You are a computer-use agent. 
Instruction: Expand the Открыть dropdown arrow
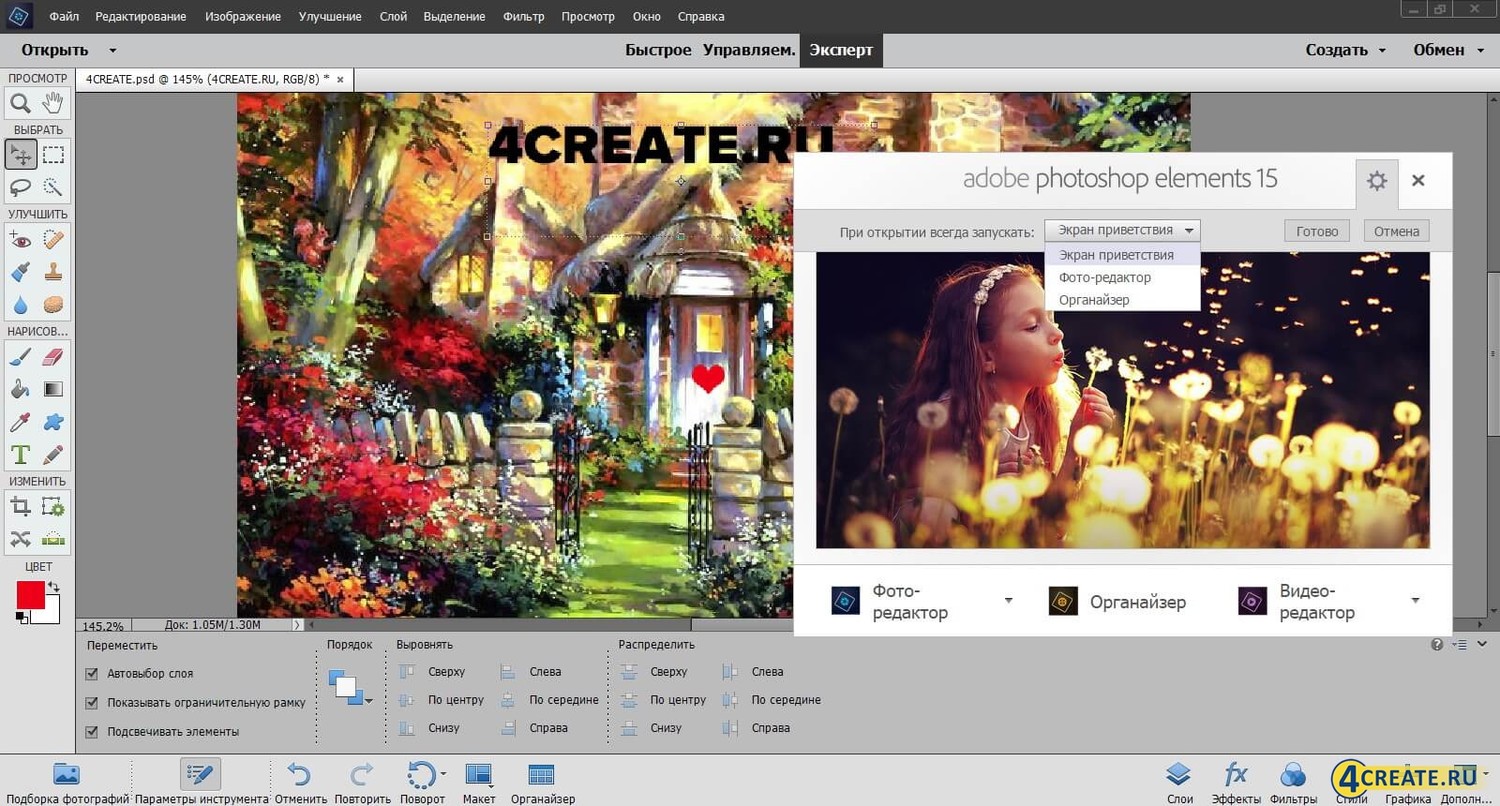(112, 50)
